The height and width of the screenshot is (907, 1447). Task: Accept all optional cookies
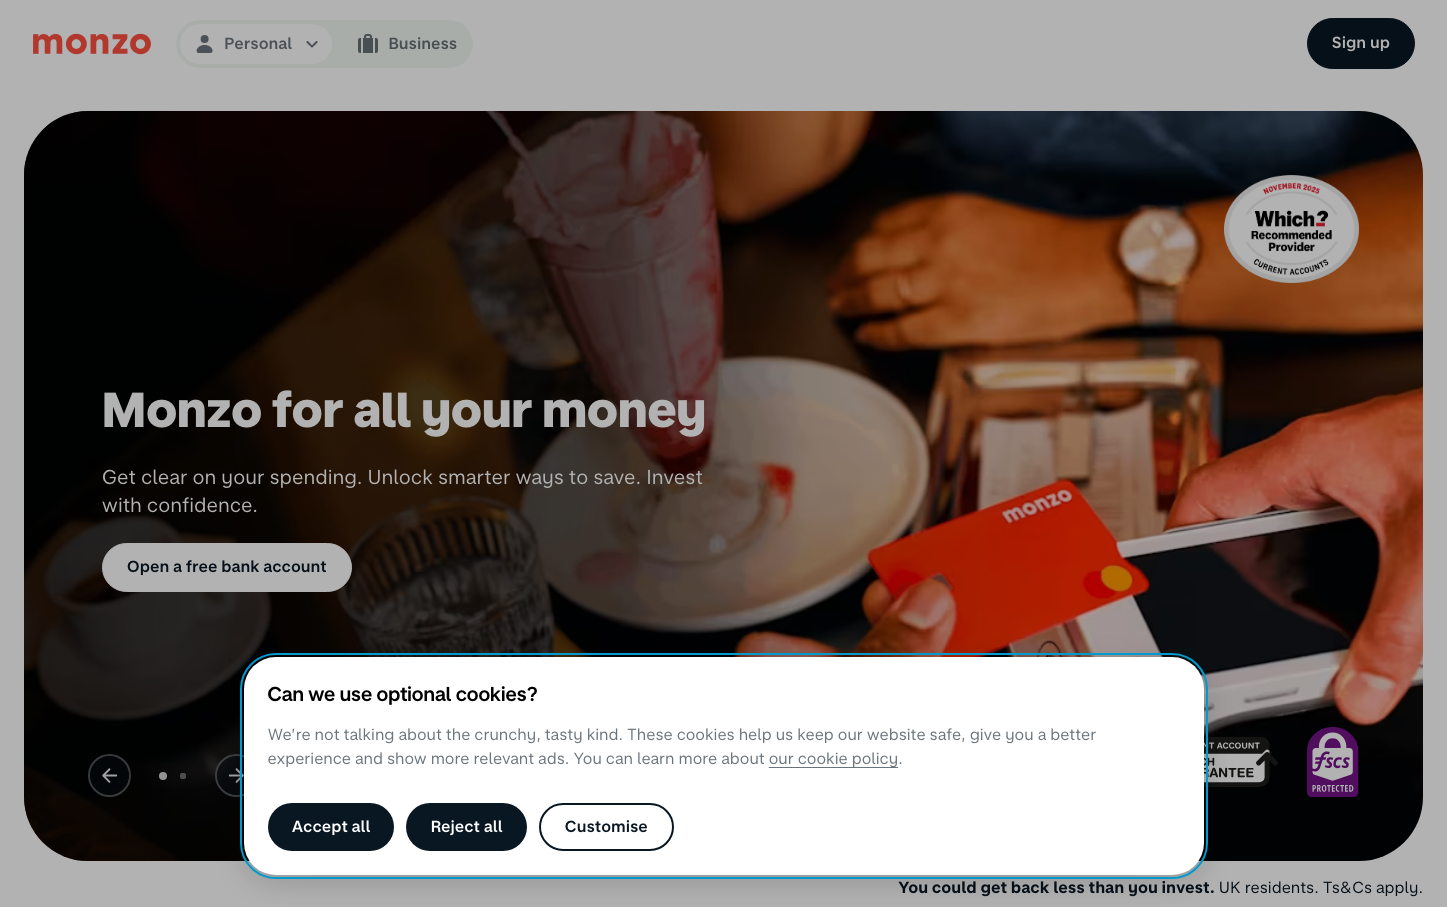[x=331, y=827]
